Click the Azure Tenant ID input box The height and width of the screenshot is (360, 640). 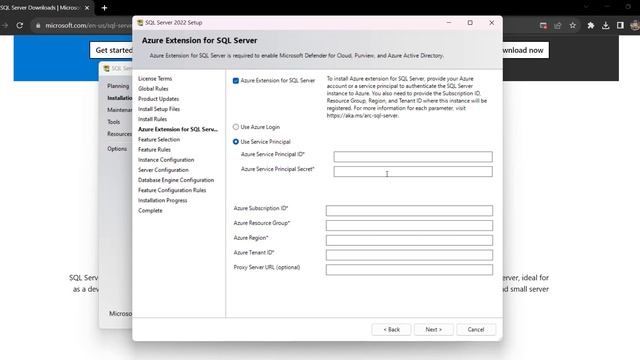(x=409, y=255)
